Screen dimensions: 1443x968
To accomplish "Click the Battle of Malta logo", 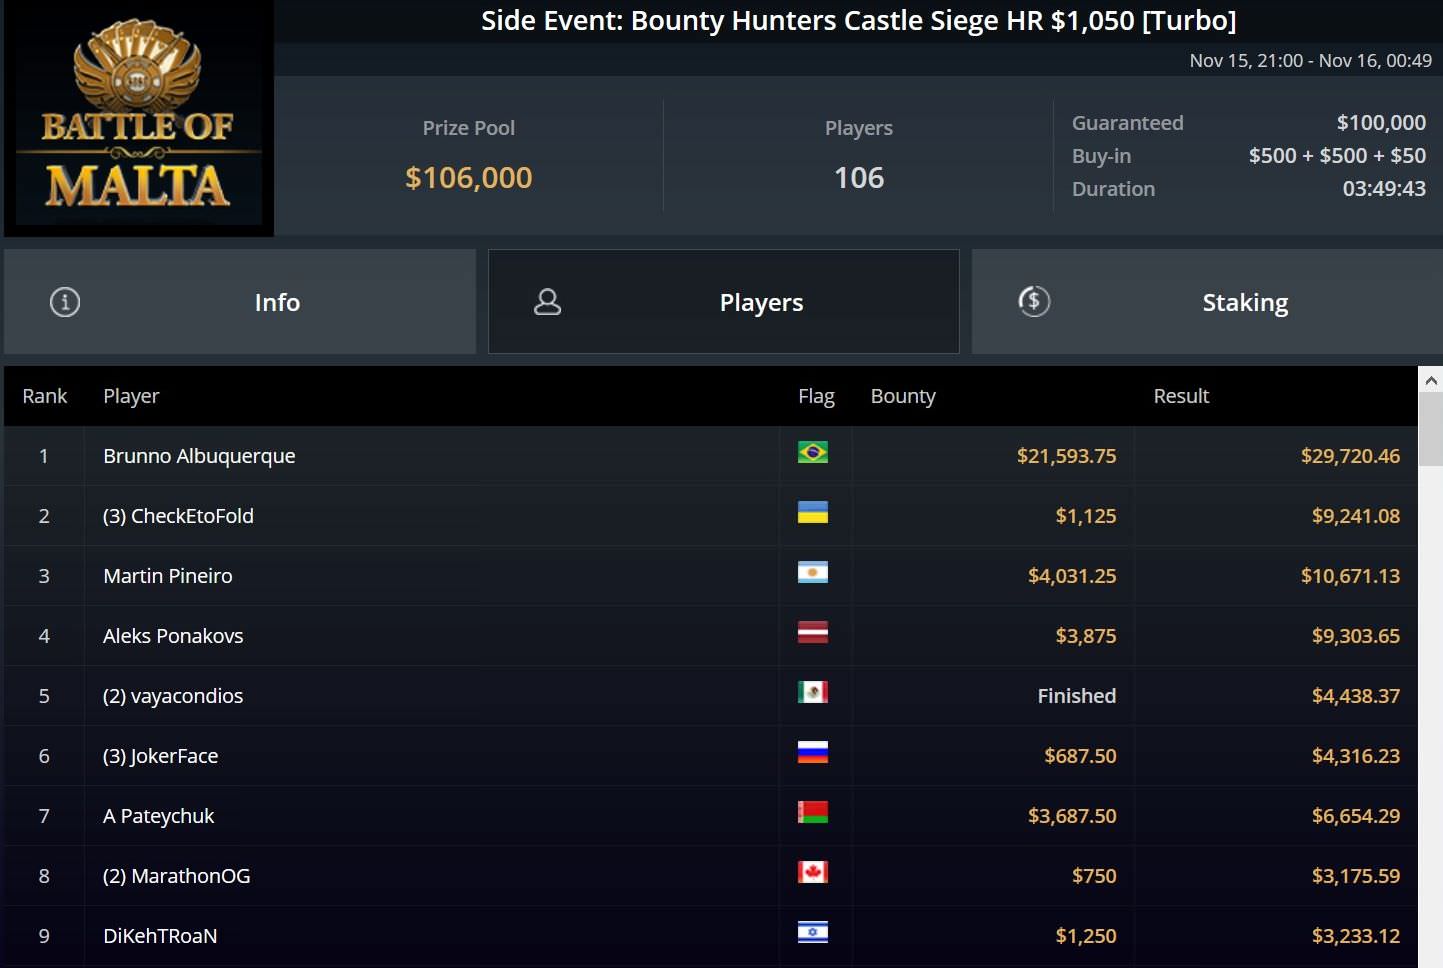I will point(139,119).
